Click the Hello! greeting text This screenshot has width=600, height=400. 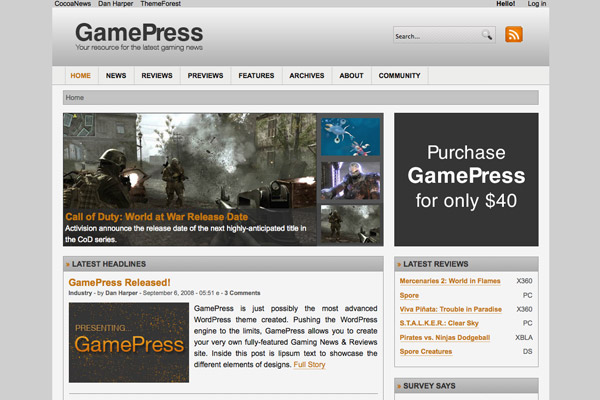pos(505,3)
